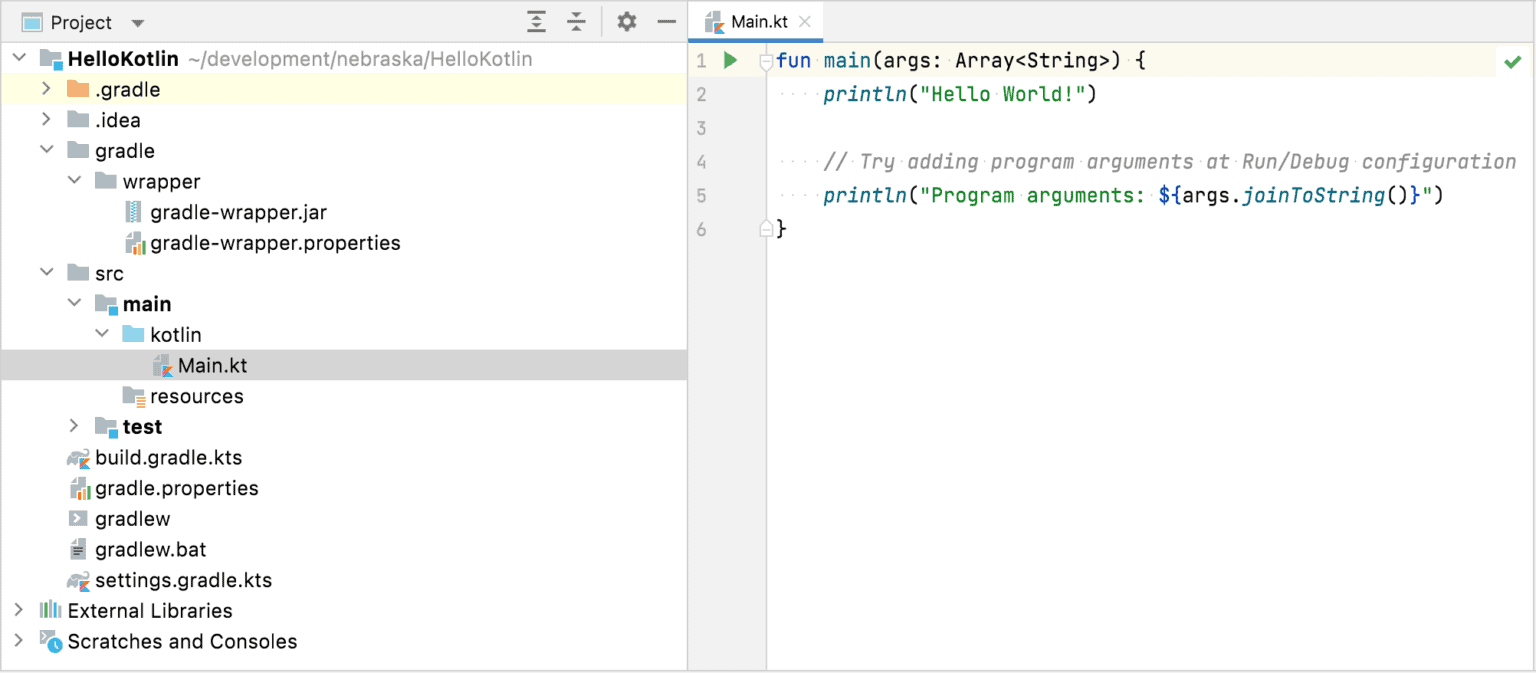Open the Project view dropdown
The image size is (1536, 673).
(137, 22)
